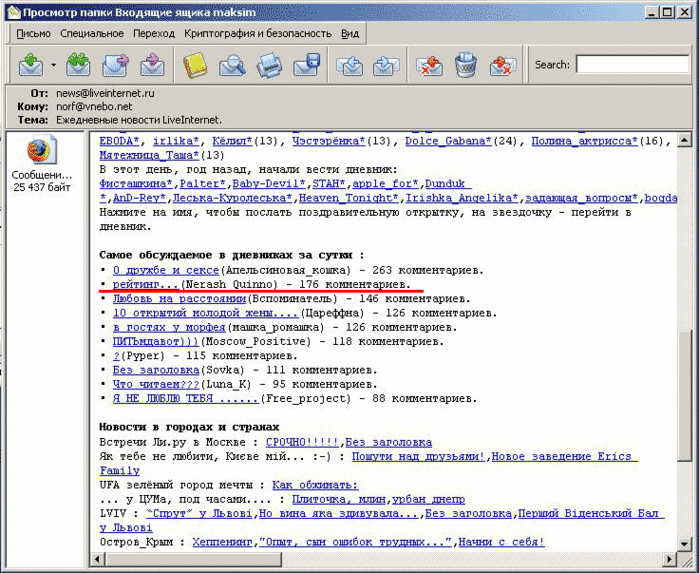
Task: Click the 'Dolce_Gabana*' link
Action: click(448, 141)
